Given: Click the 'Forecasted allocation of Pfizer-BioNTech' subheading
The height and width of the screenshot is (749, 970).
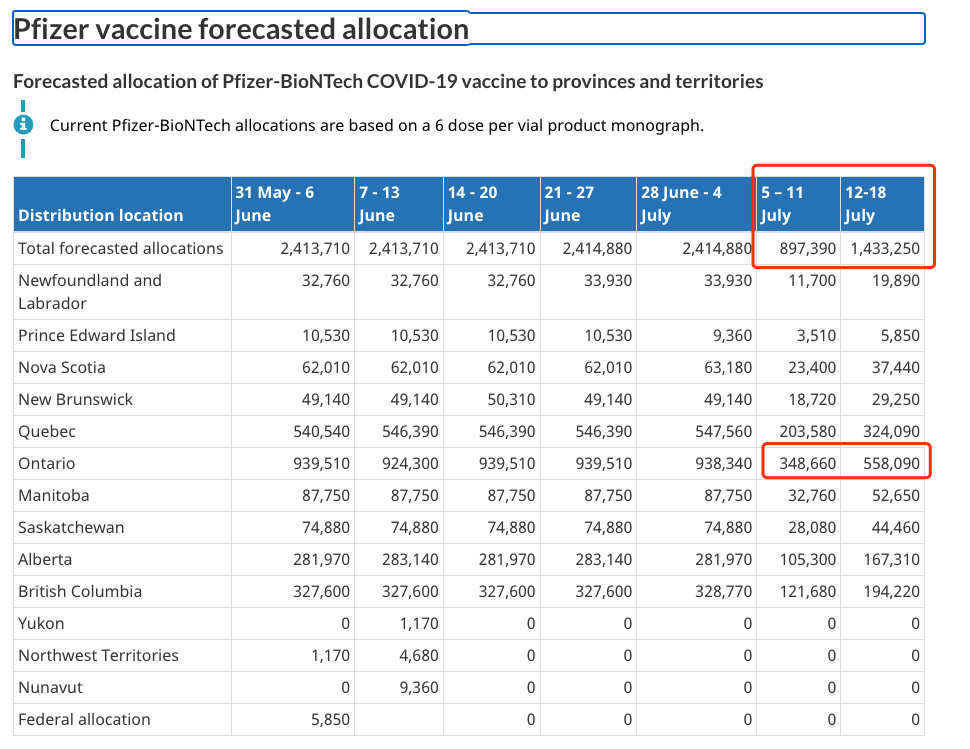Looking at the screenshot, I should [x=388, y=82].
